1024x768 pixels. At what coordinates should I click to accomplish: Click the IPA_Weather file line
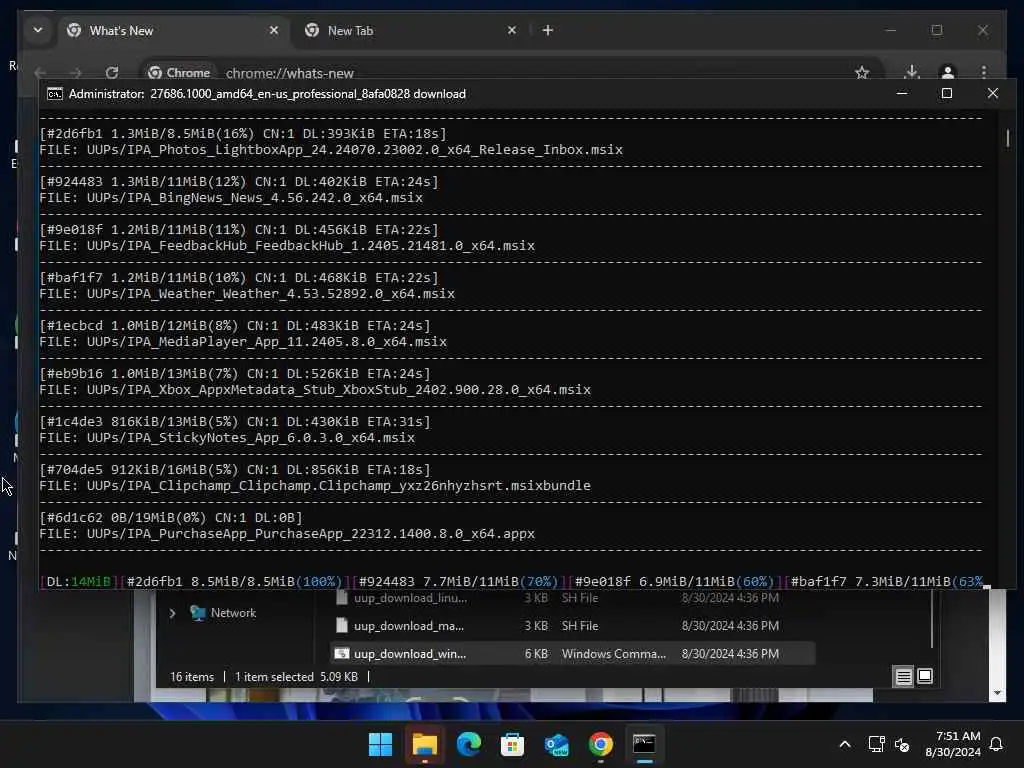(247, 293)
